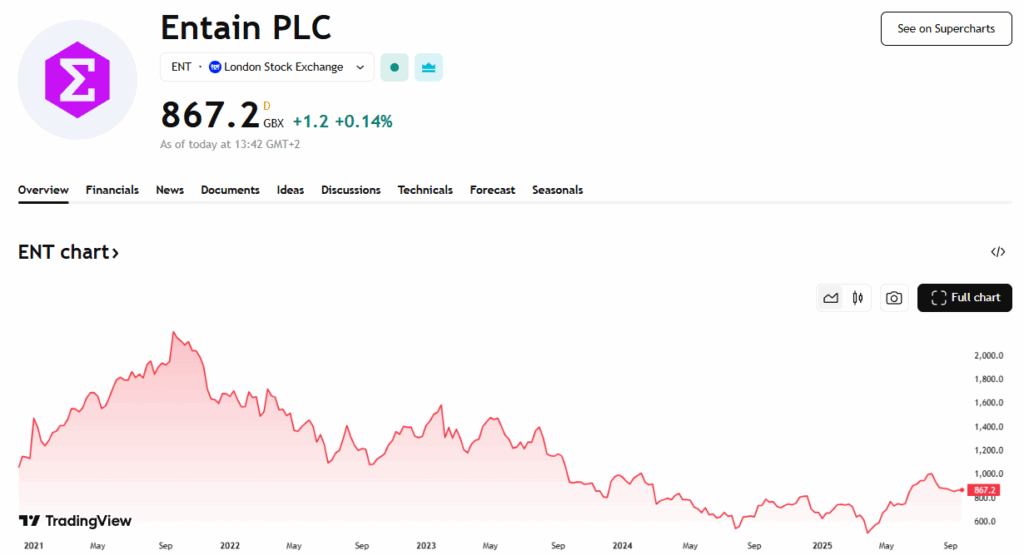Switch to the Discussions tab
The image size is (1024, 555).
pyautogui.click(x=351, y=190)
